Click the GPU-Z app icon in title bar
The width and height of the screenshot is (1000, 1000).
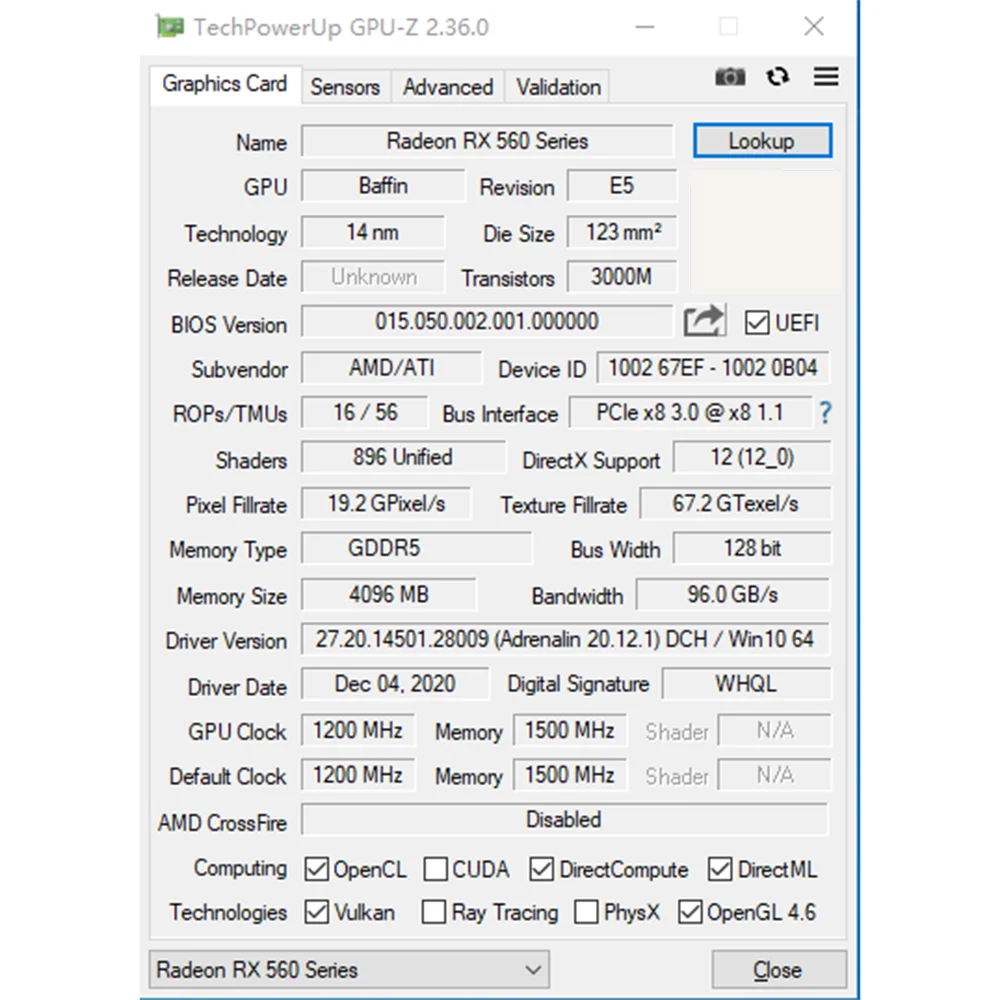click(x=170, y=27)
